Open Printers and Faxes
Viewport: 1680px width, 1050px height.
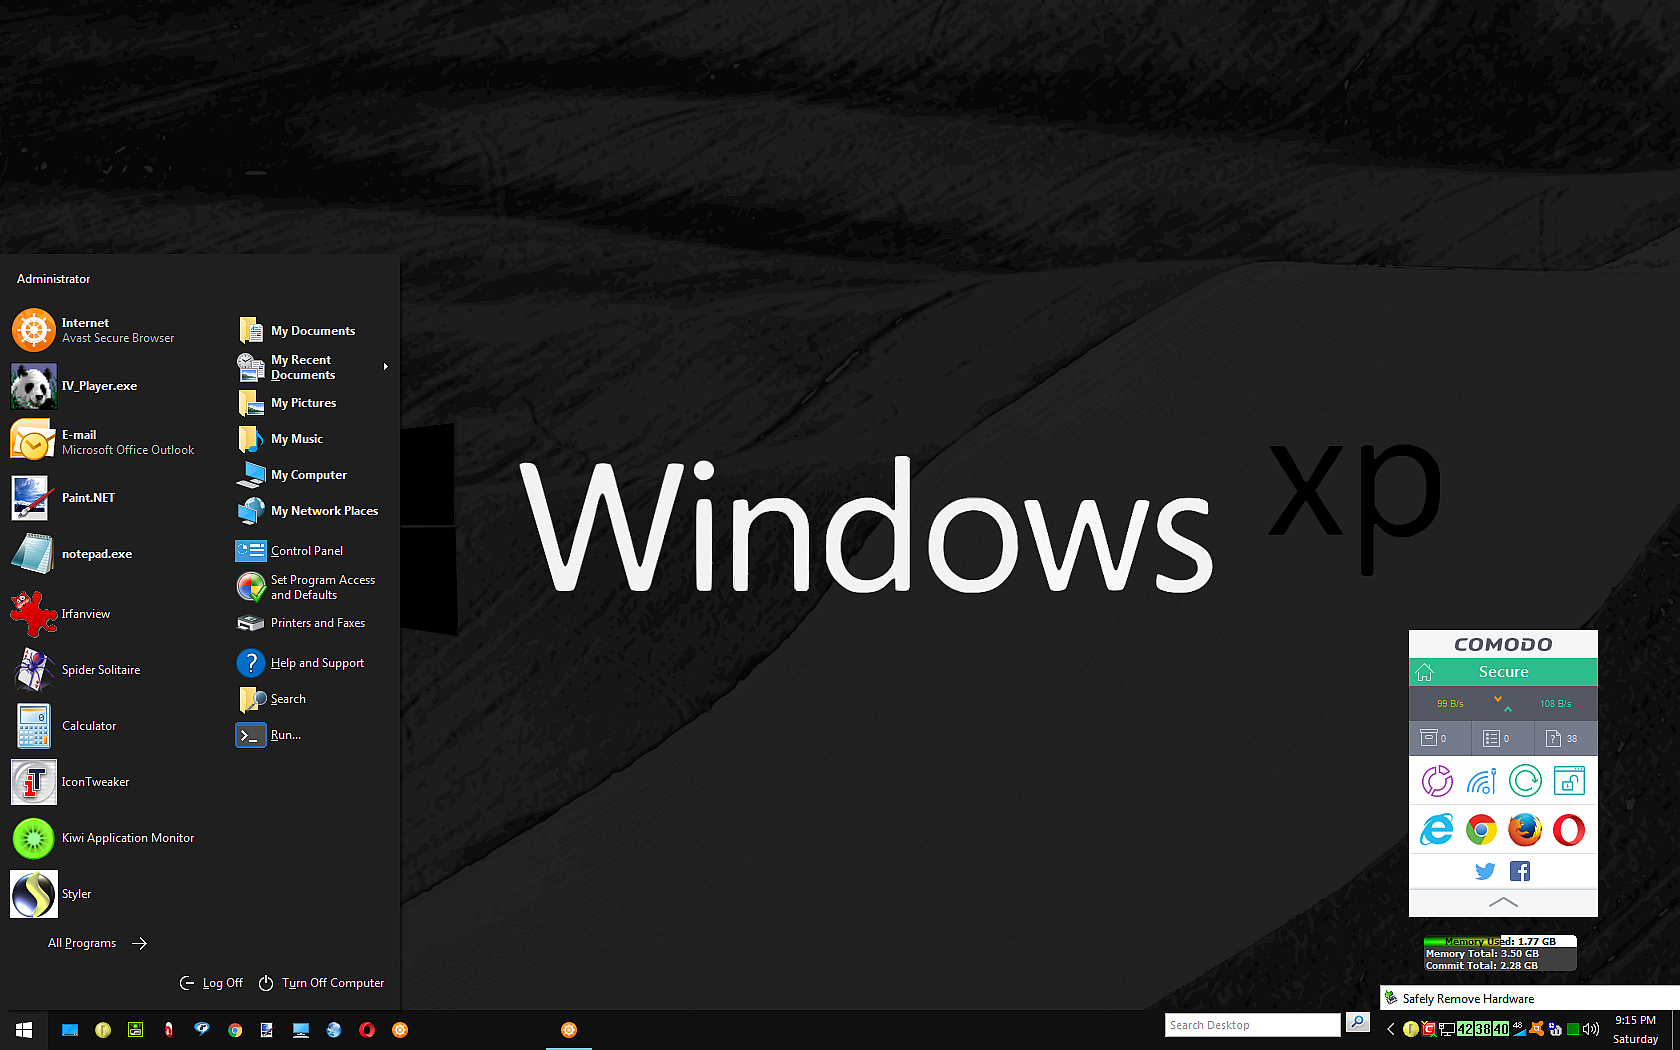[x=313, y=623]
